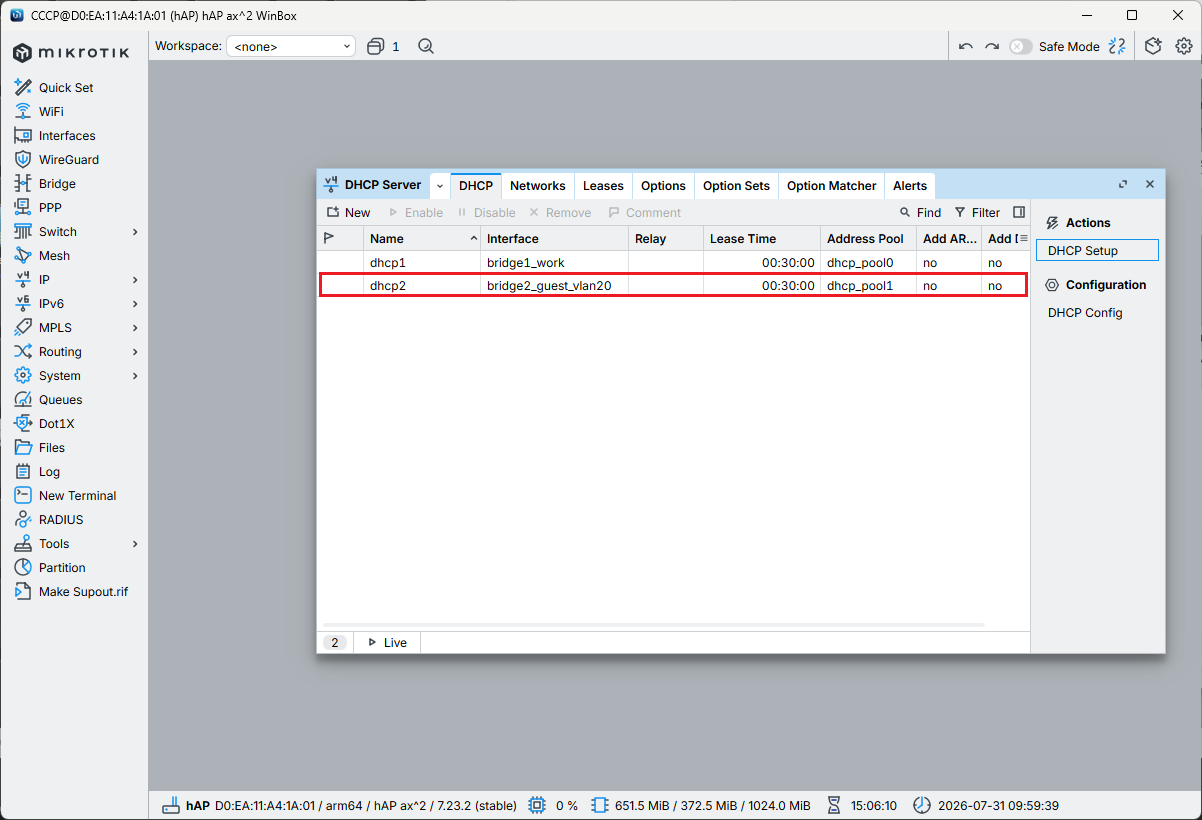The image size is (1202, 820).
Task: Switch to the Option Sets tab
Action: pos(736,185)
